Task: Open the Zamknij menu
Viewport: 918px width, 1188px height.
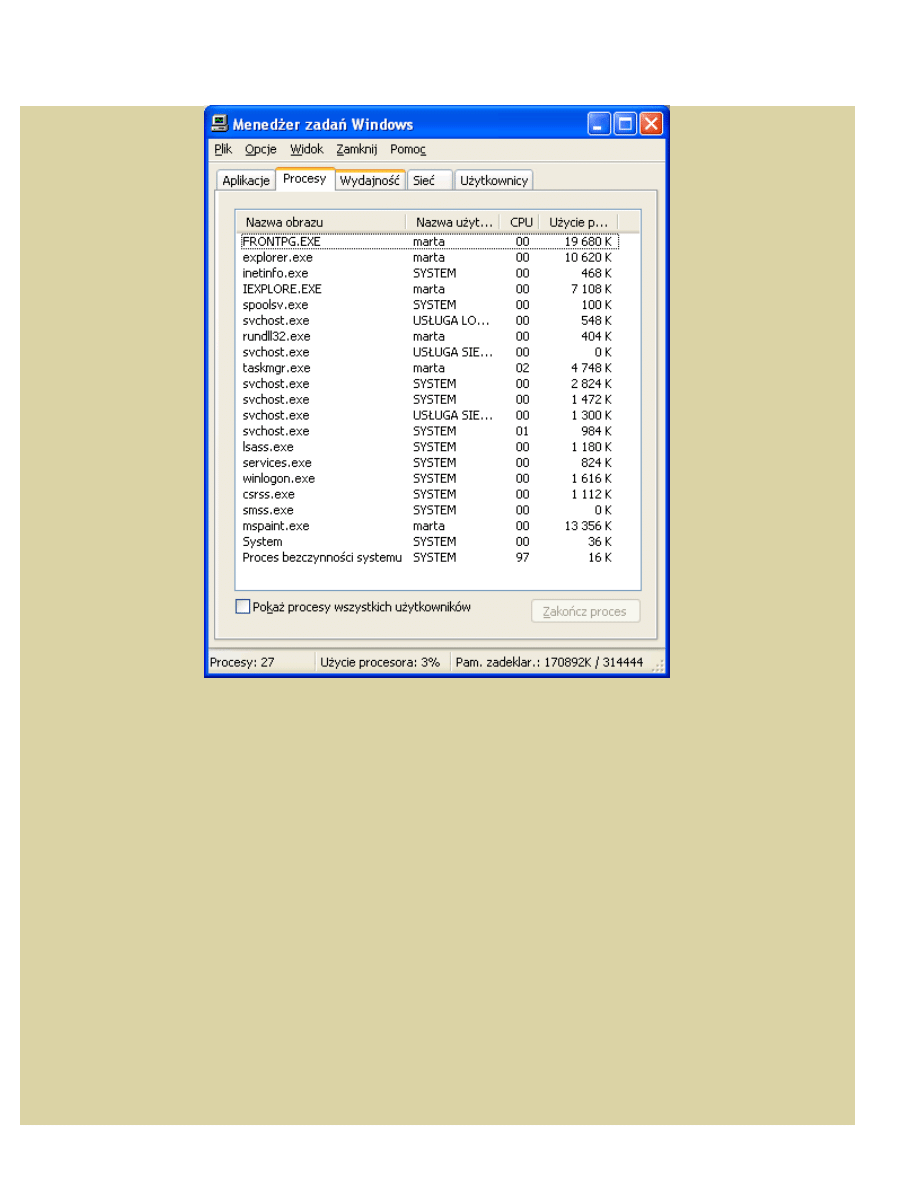Action: click(356, 149)
